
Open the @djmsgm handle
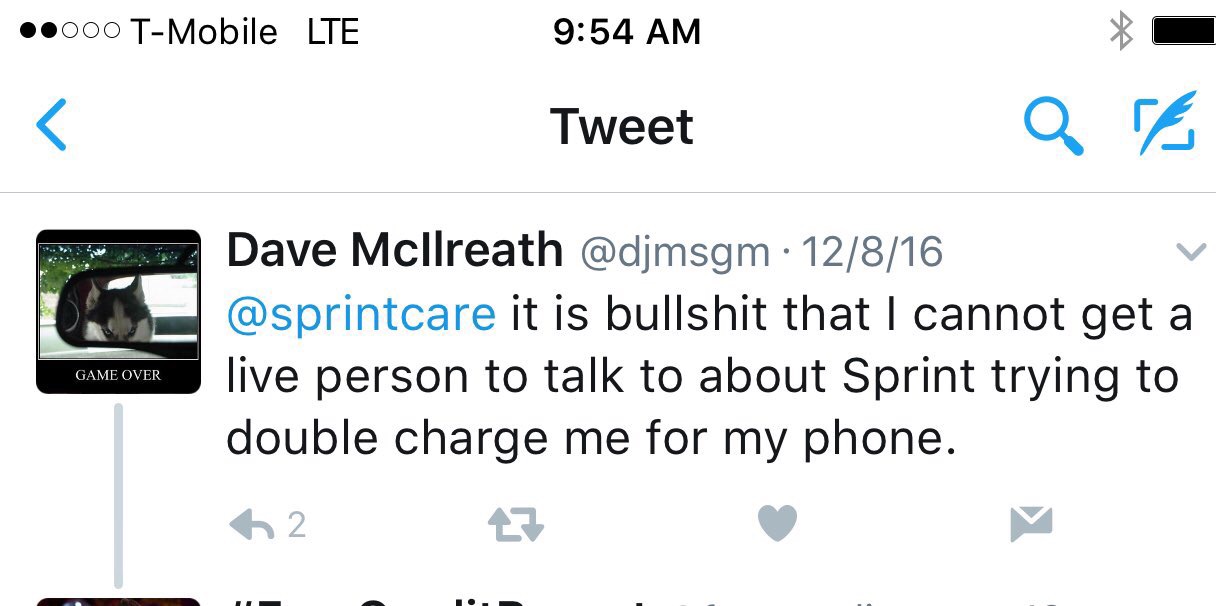(x=676, y=252)
